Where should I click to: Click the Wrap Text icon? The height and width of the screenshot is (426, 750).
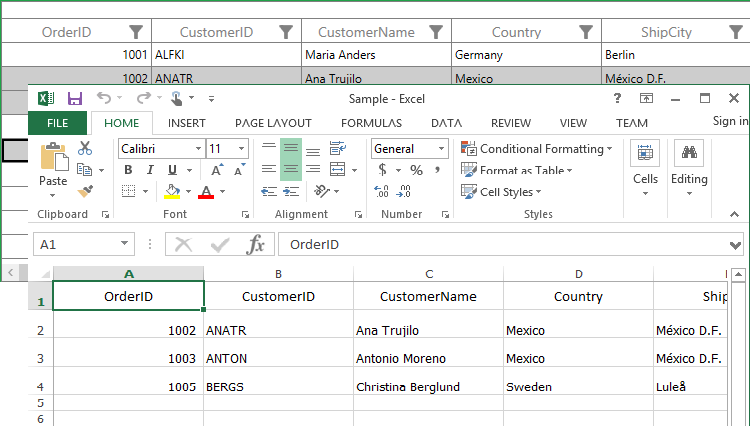coord(337,148)
